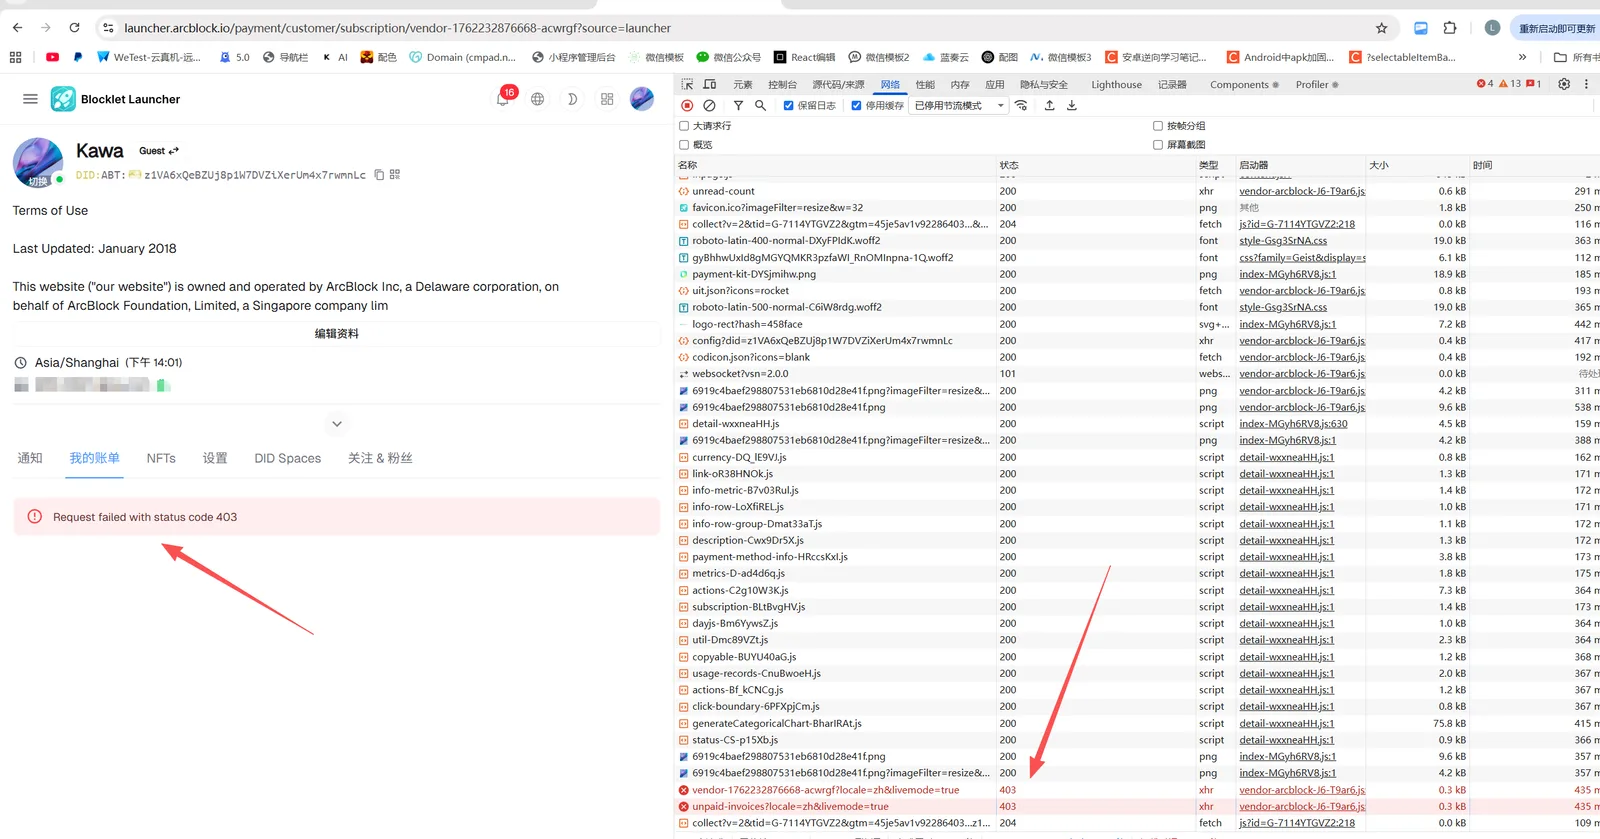Enable the 屏幕截图 screenshots checkbox
Screen dimensions: 1600x839
click(1158, 145)
